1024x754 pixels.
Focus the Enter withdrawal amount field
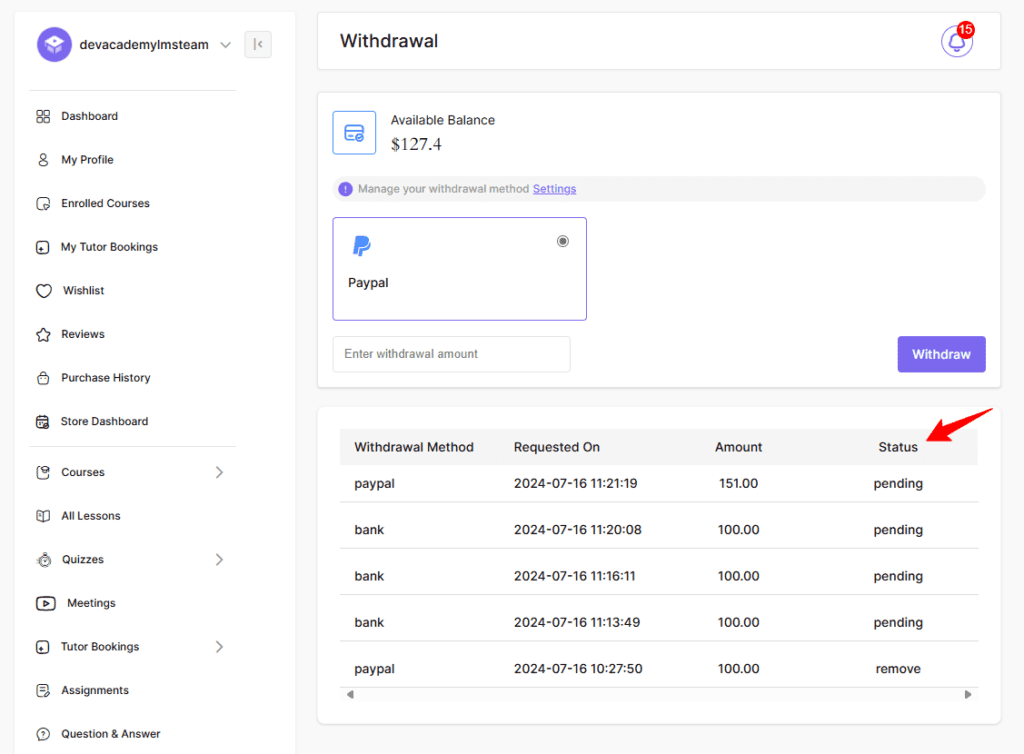tap(451, 354)
